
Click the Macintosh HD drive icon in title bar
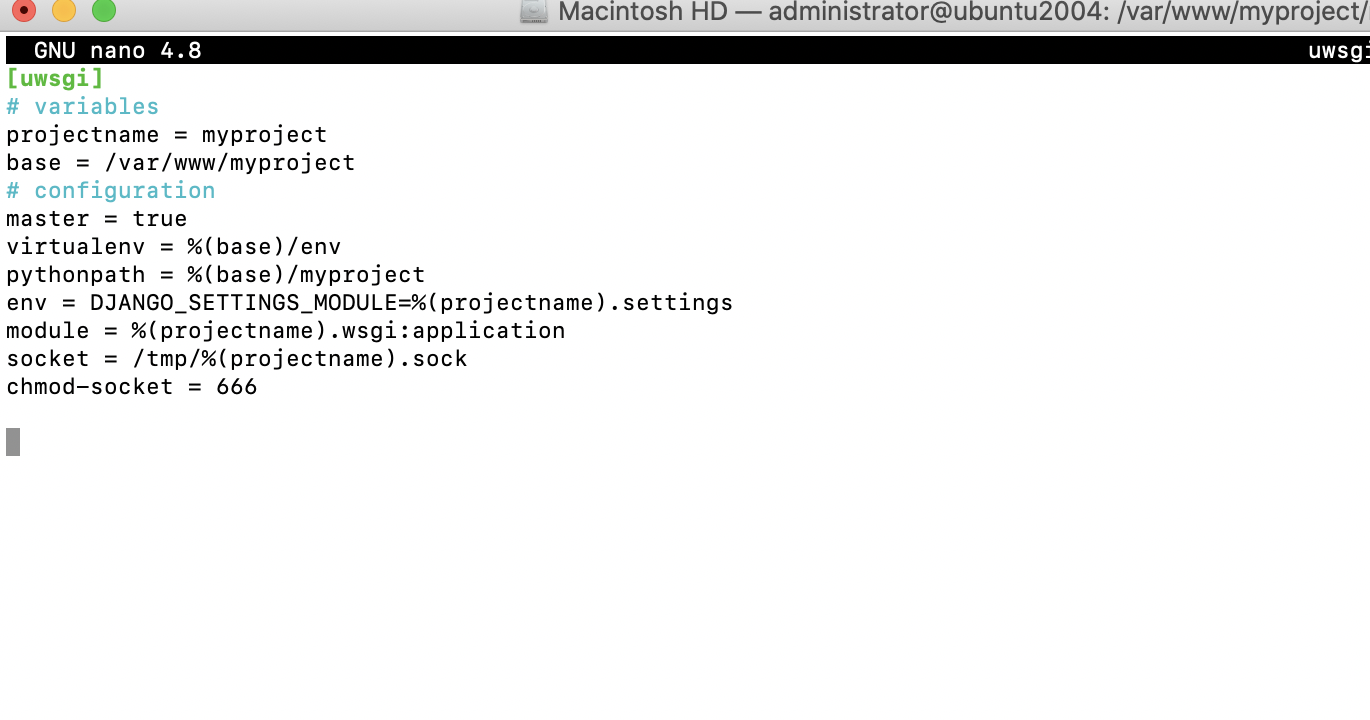(x=535, y=12)
